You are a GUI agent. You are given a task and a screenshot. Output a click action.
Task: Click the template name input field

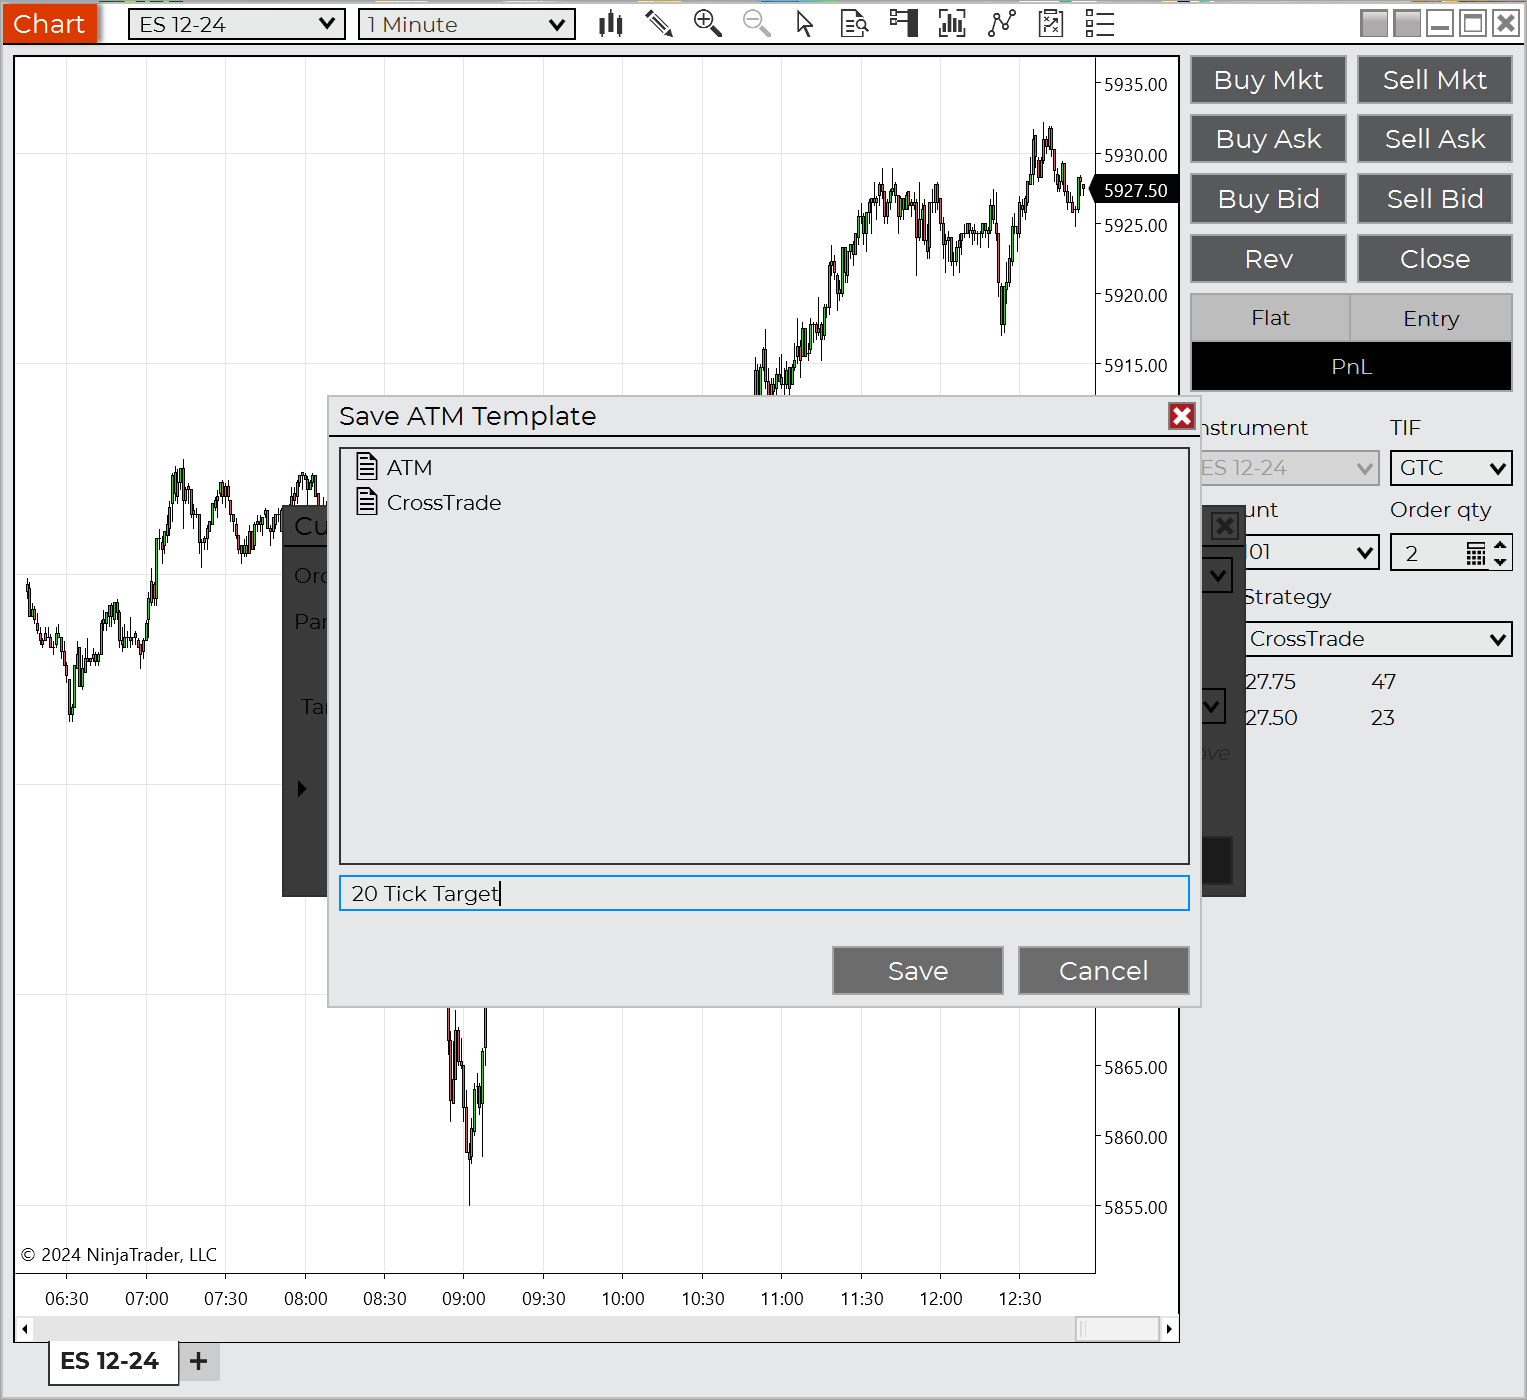pyautogui.click(x=764, y=893)
